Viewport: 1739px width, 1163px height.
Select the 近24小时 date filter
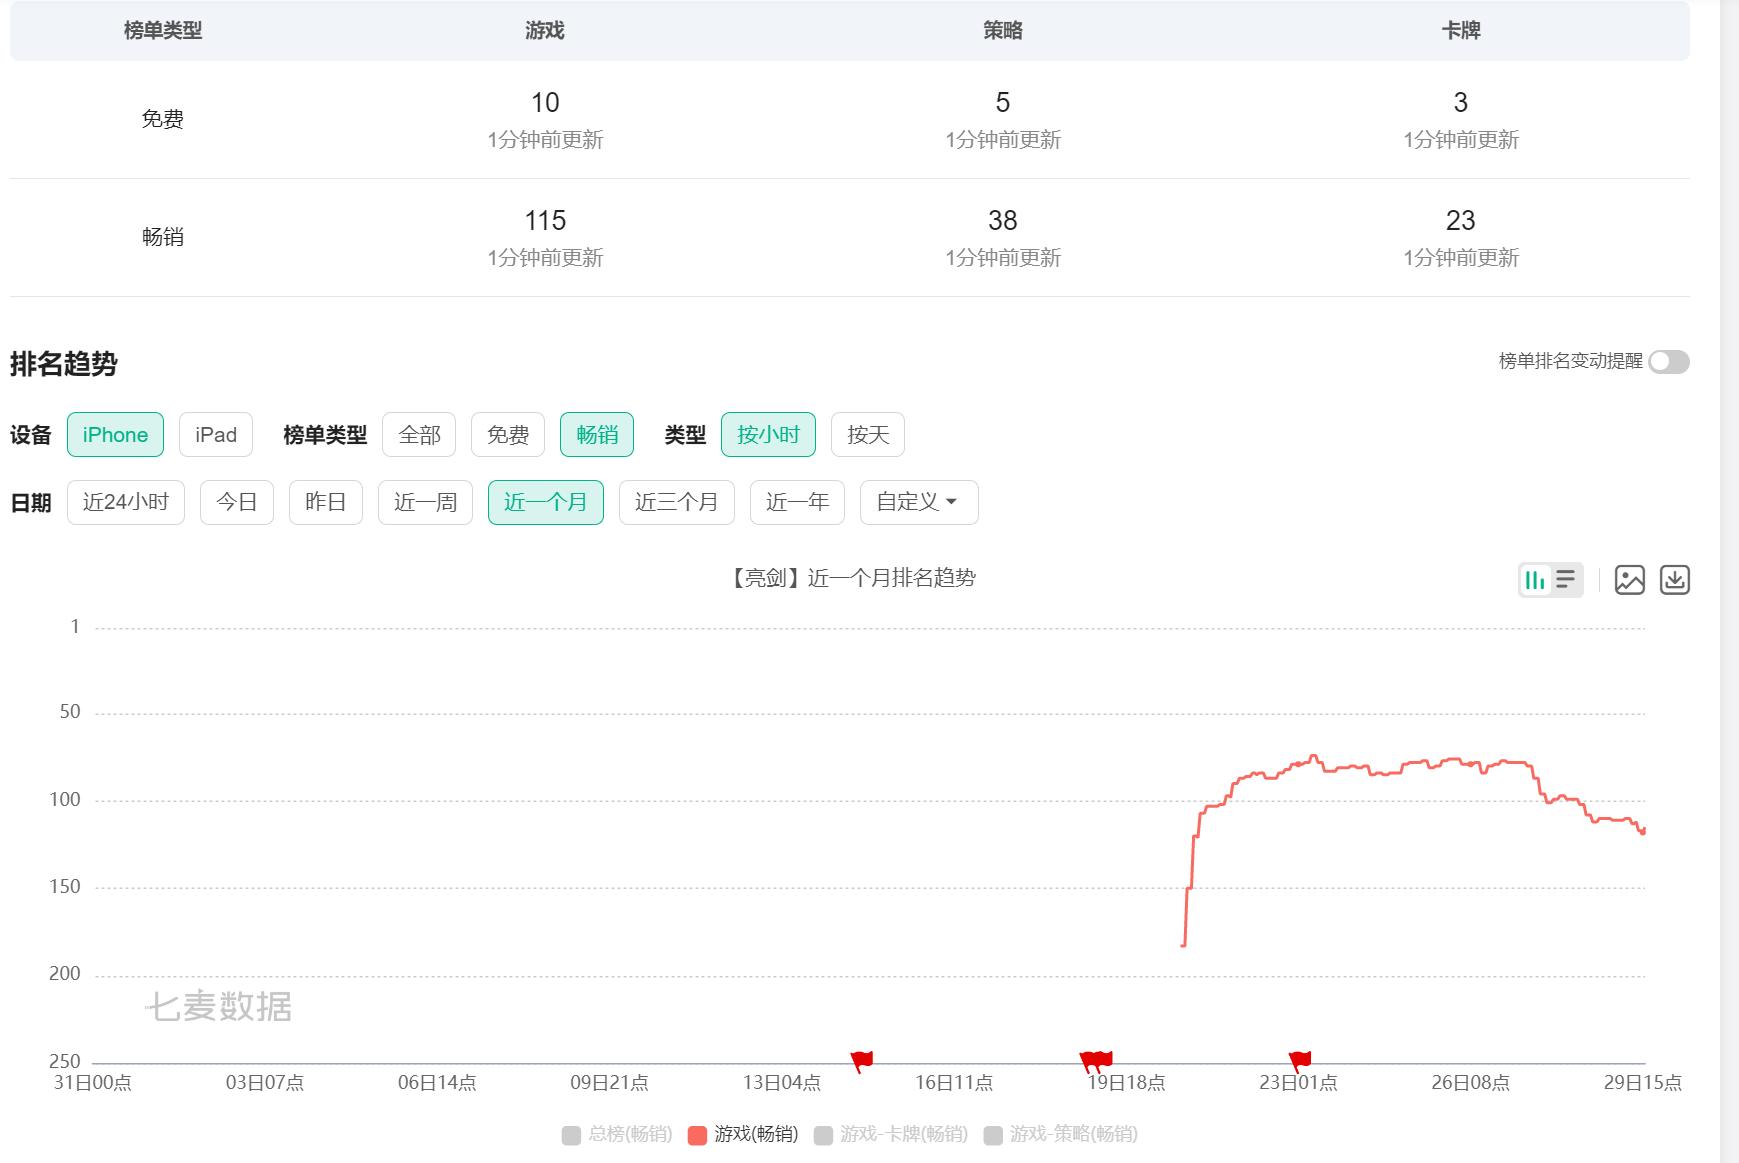point(125,502)
